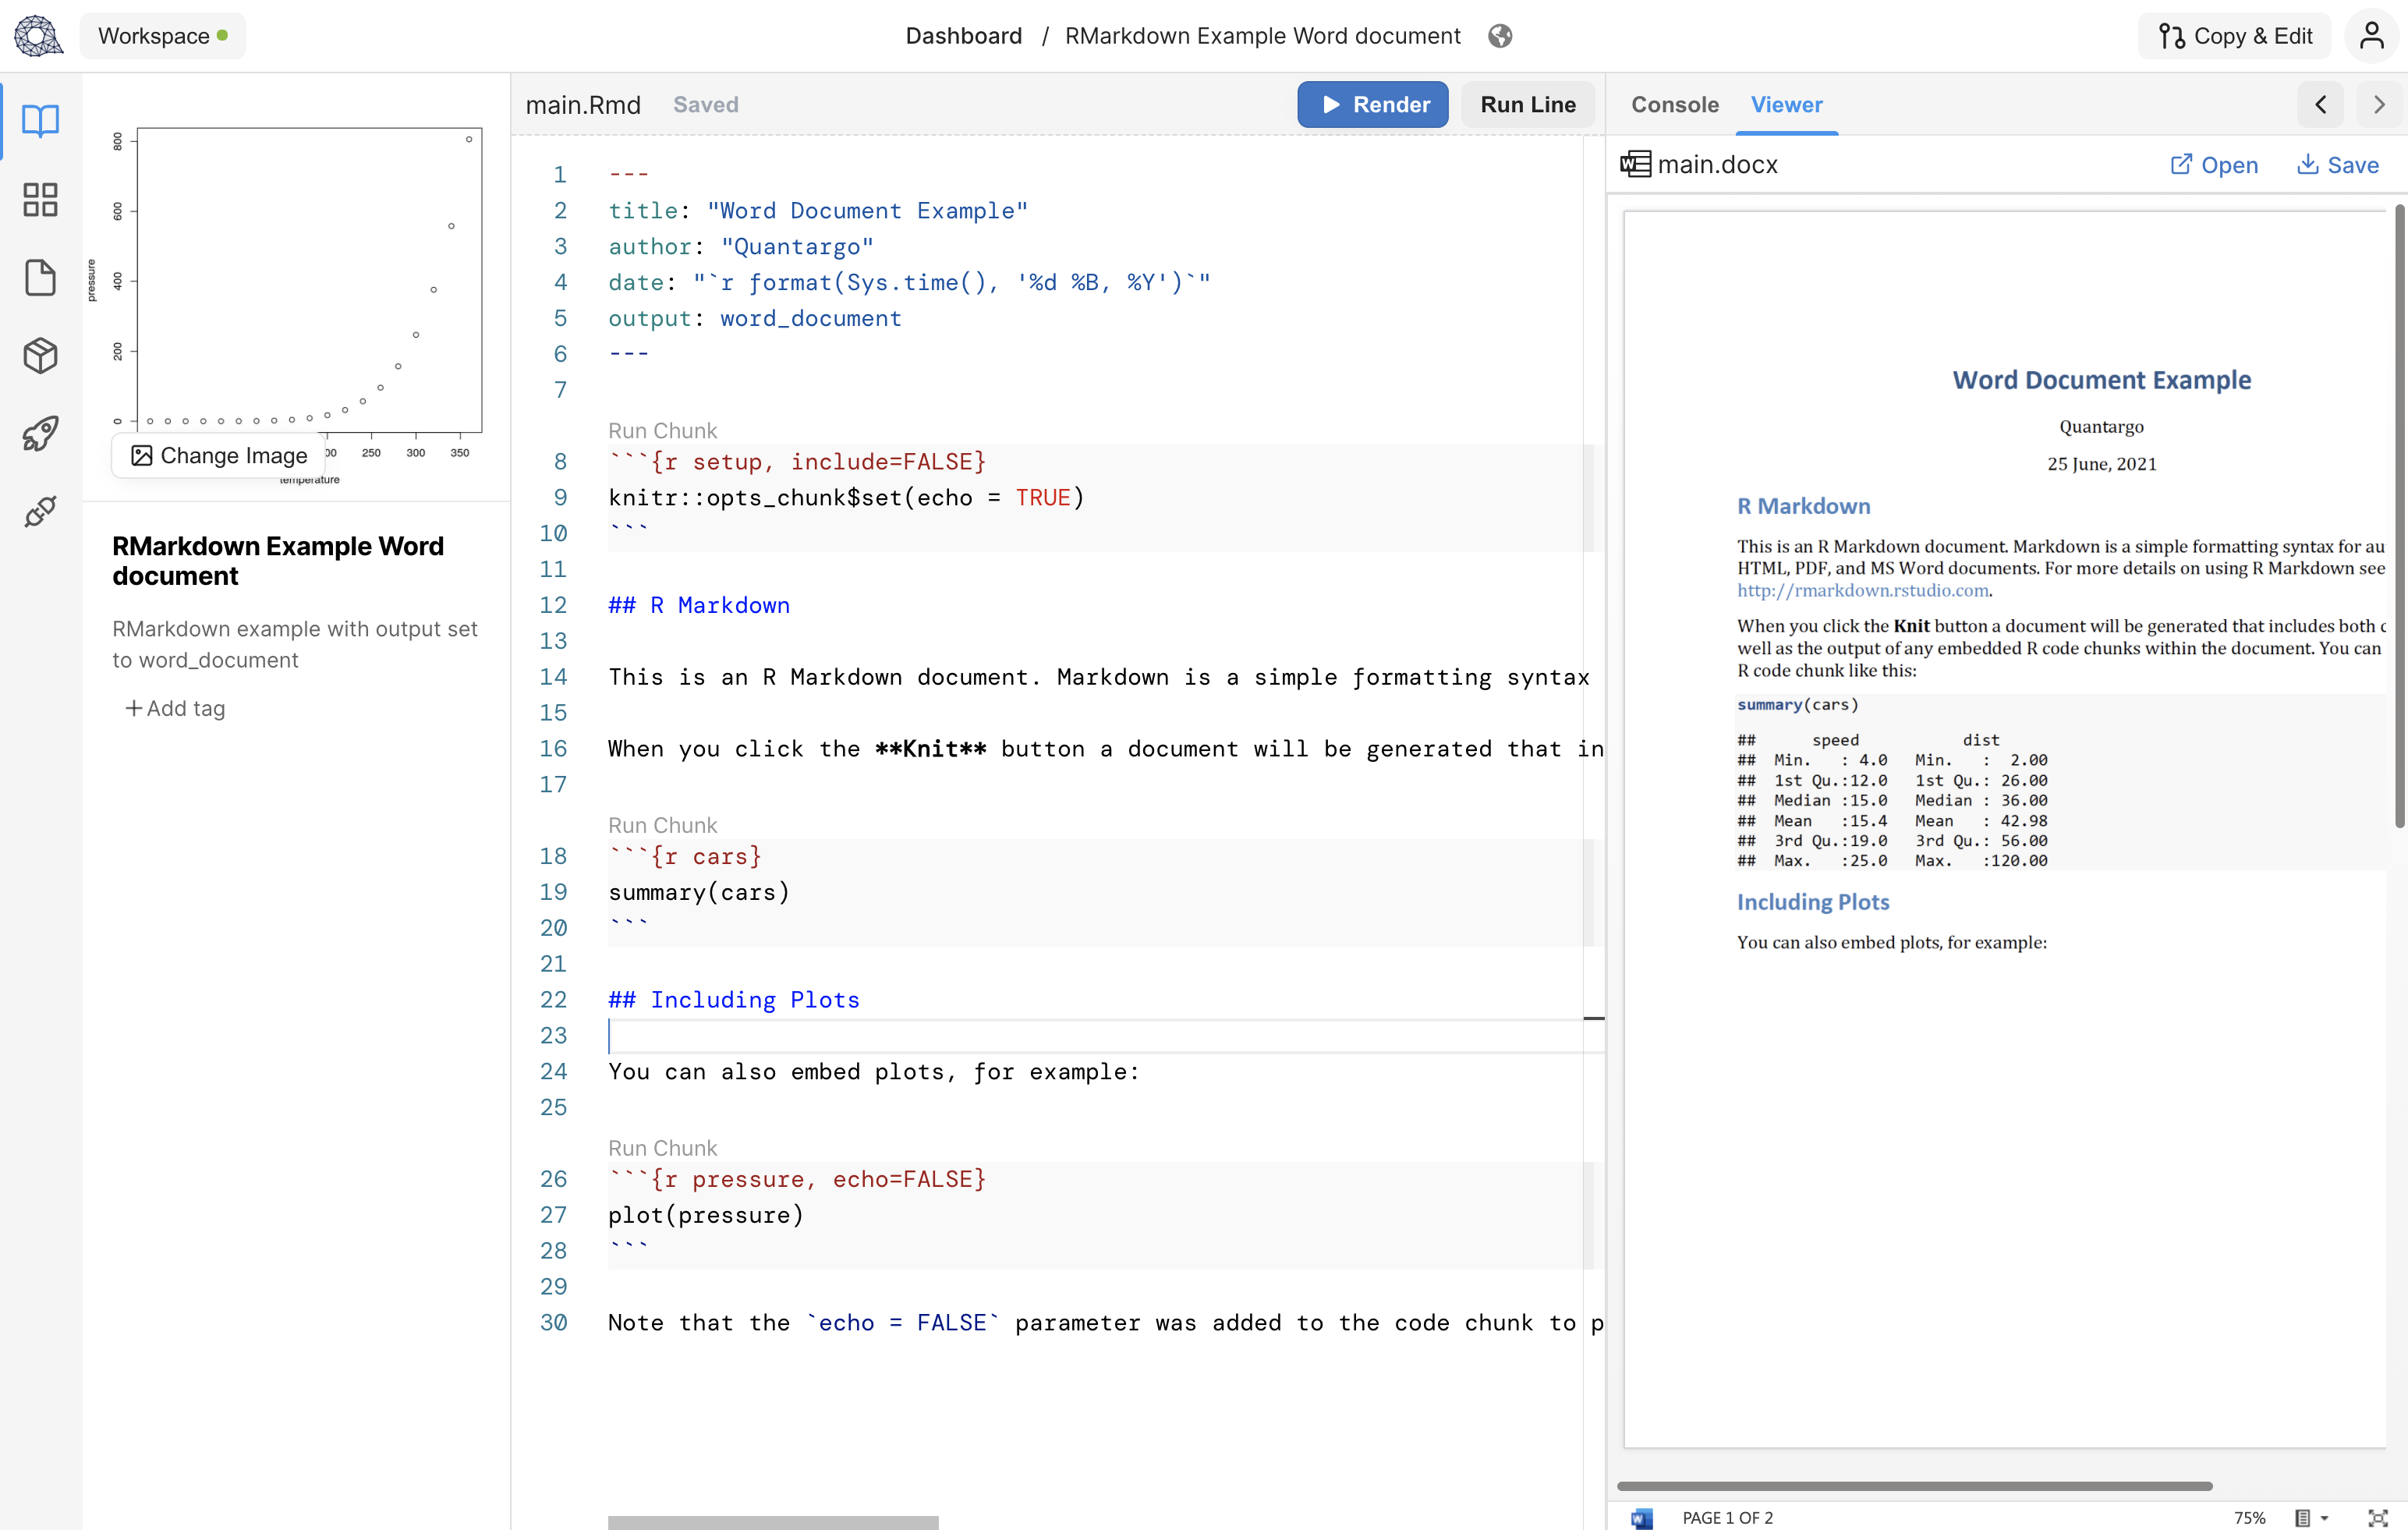Screen dimensions: 2408x1530
Task: Open the packages cube sidebar icon
Action: pyautogui.click(x=40, y=355)
